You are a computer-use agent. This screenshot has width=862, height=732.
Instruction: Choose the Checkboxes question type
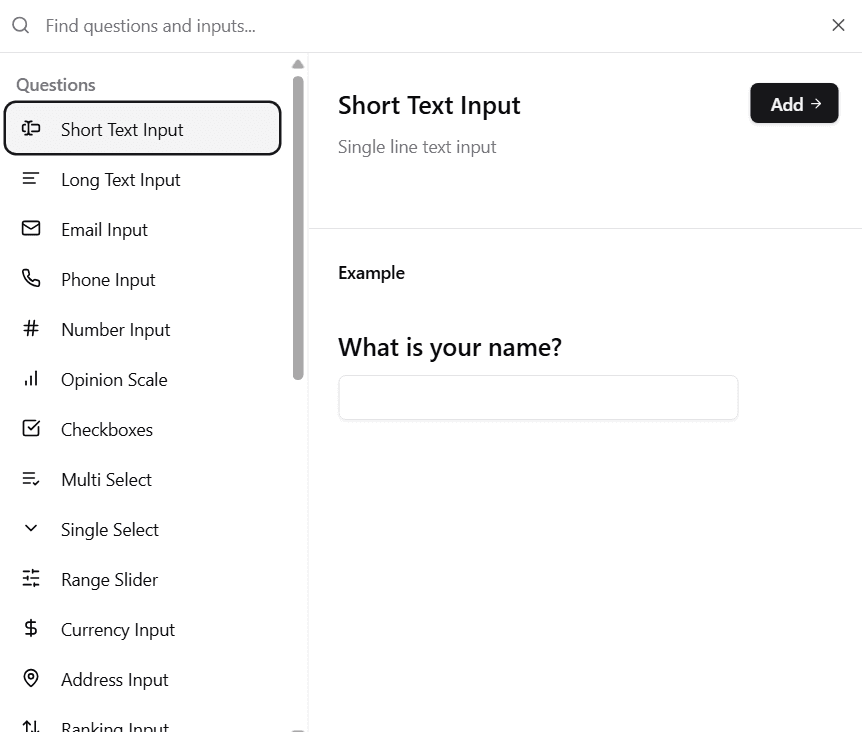point(107,428)
